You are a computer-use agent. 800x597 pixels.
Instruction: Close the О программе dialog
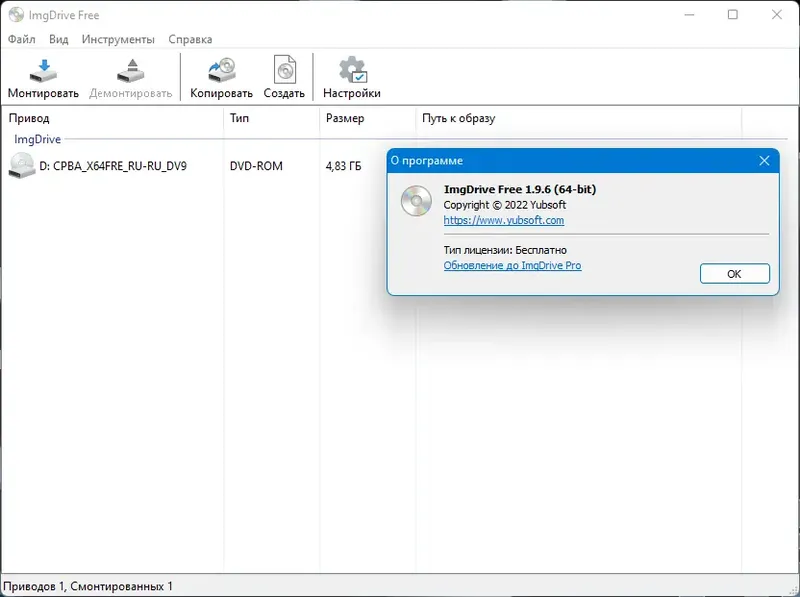click(764, 161)
